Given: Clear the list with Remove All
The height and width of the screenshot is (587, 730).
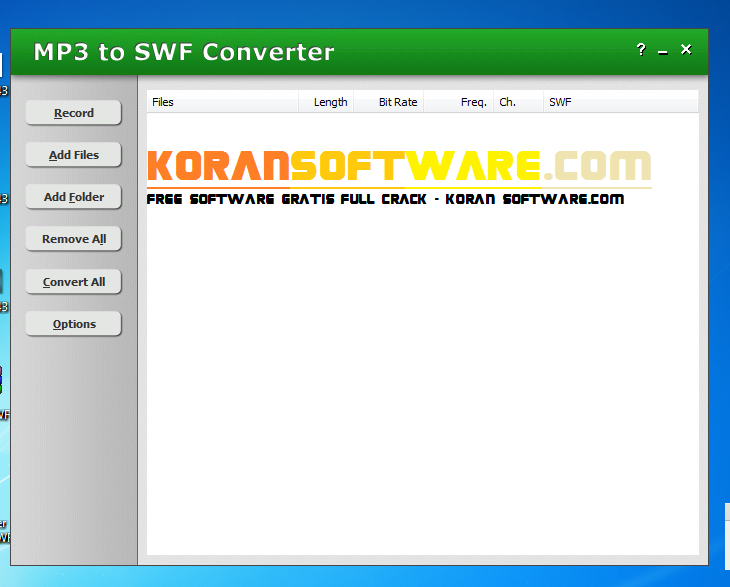Looking at the screenshot, I should 74,238.
